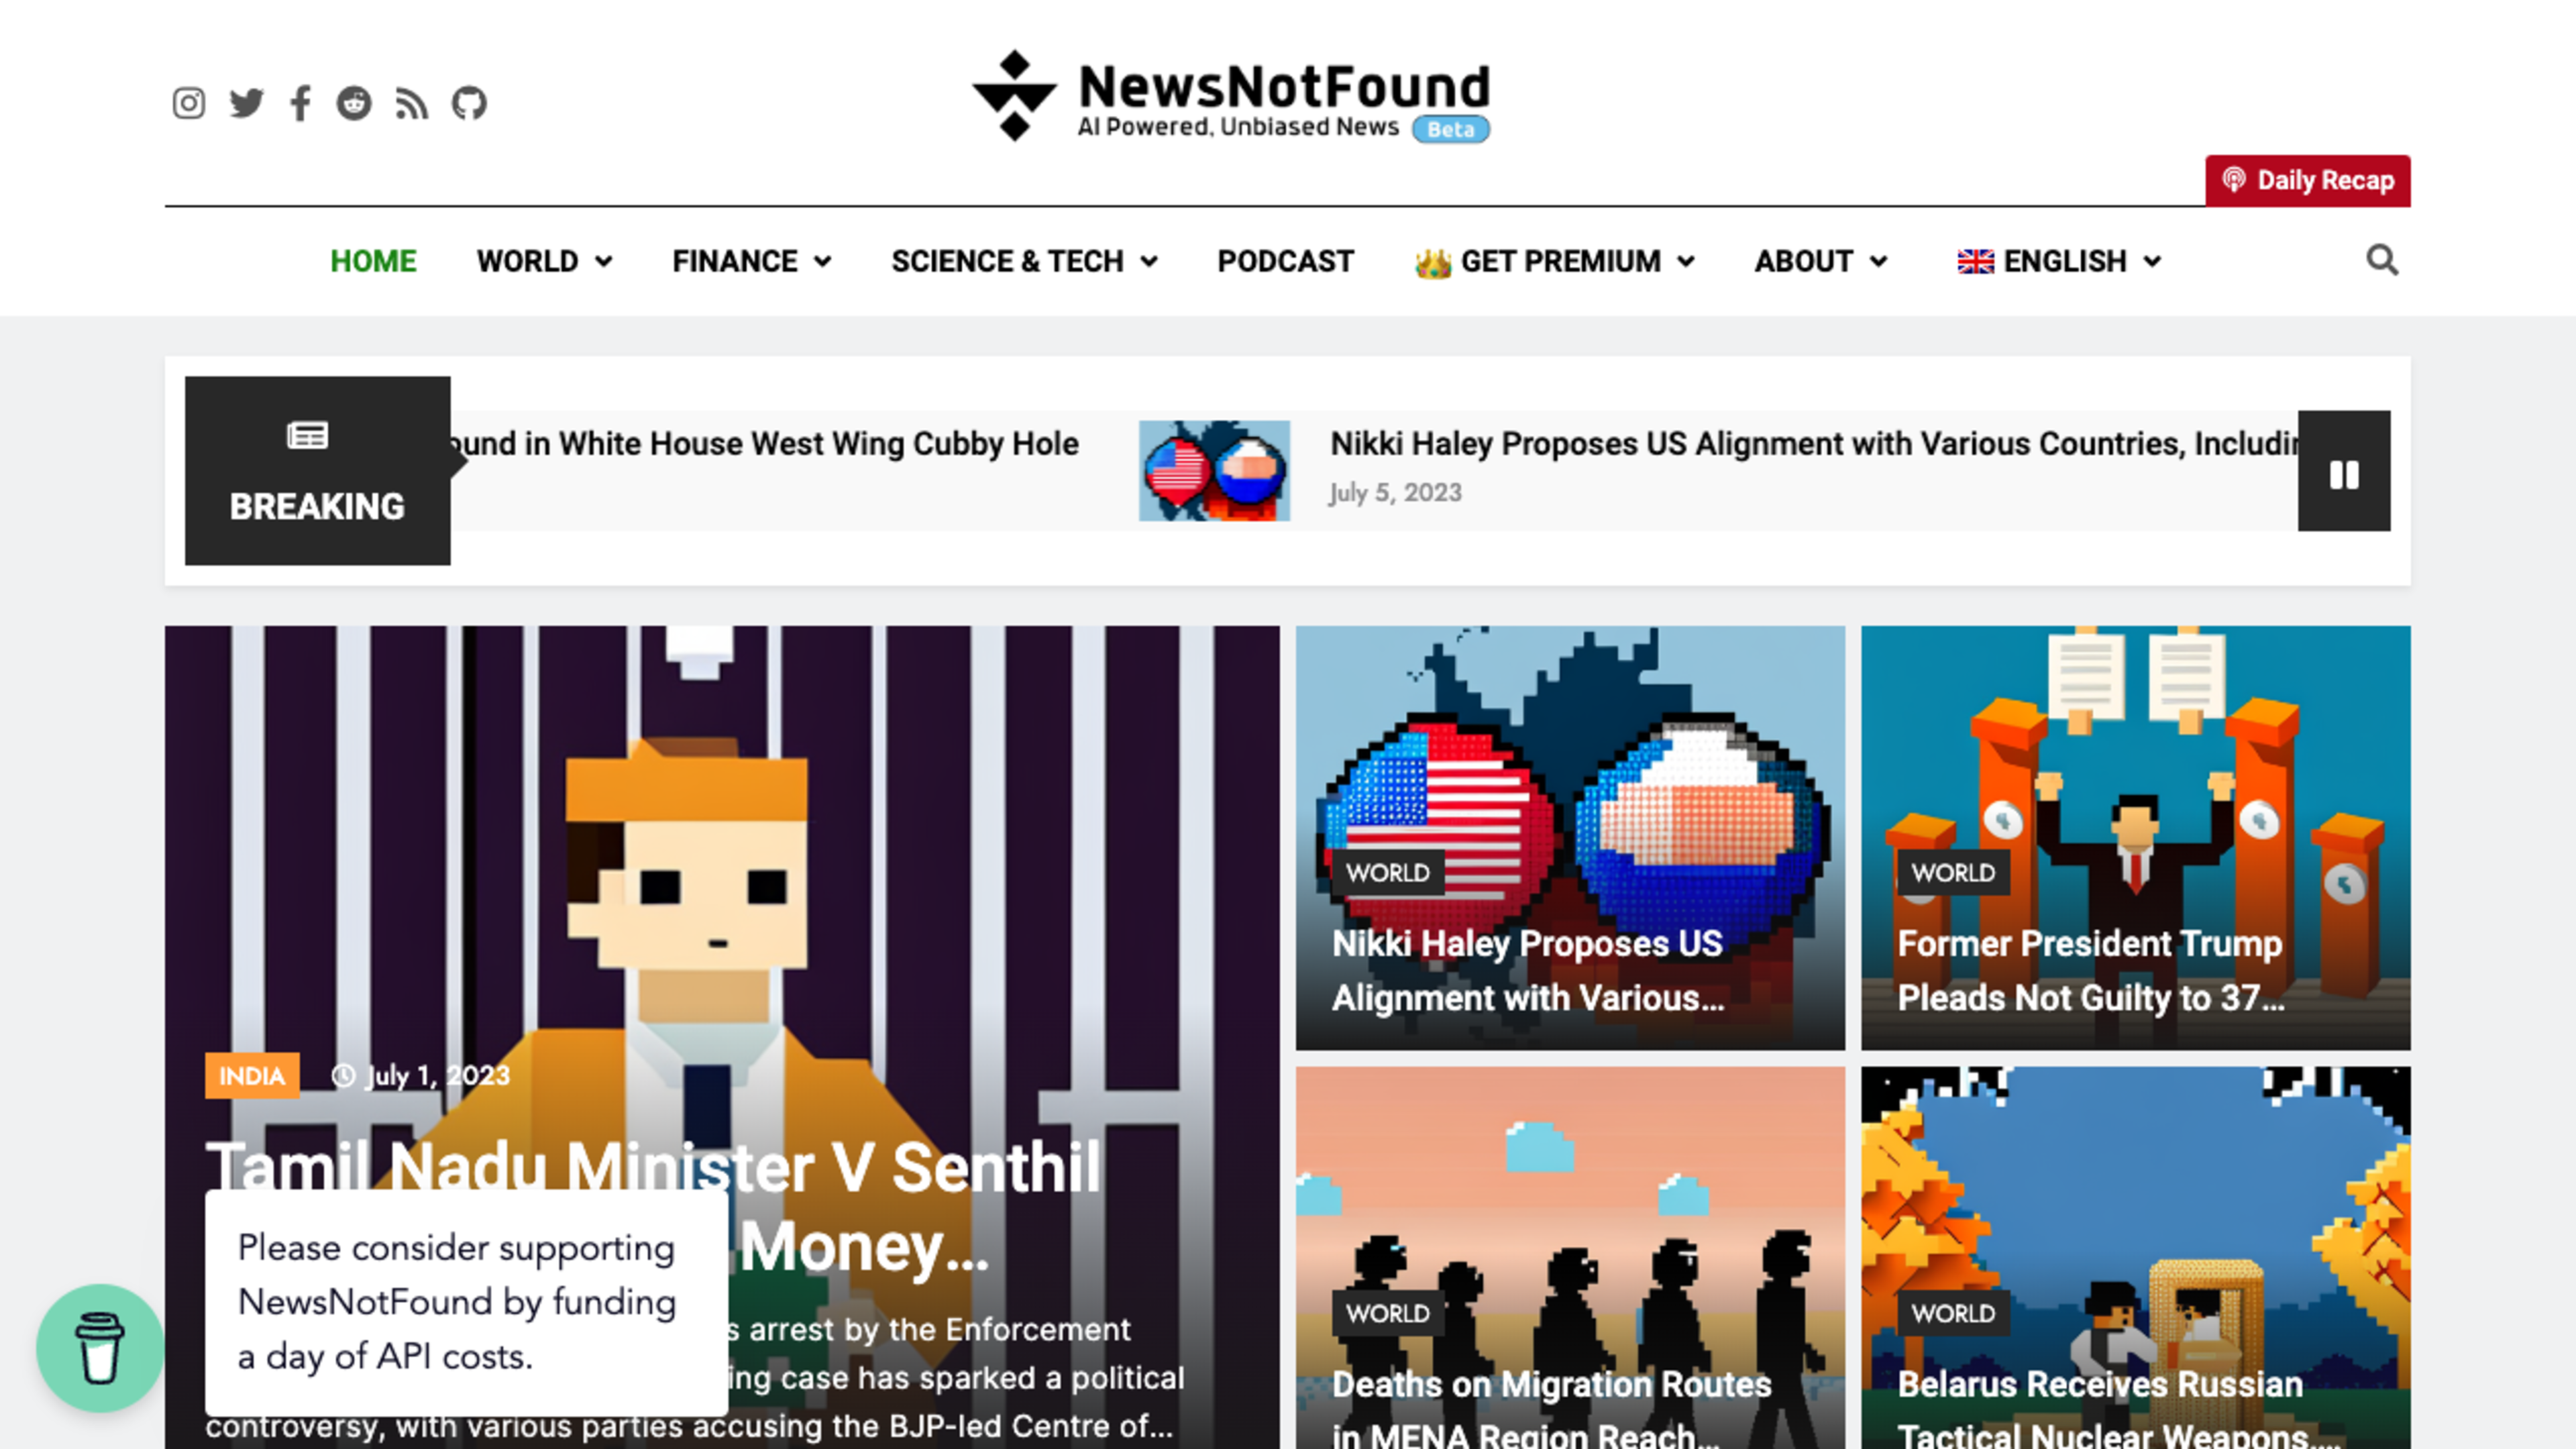Open the search magnifier icon
The width and height of the screenshot is (2576, 1449).
(2382, 260)
